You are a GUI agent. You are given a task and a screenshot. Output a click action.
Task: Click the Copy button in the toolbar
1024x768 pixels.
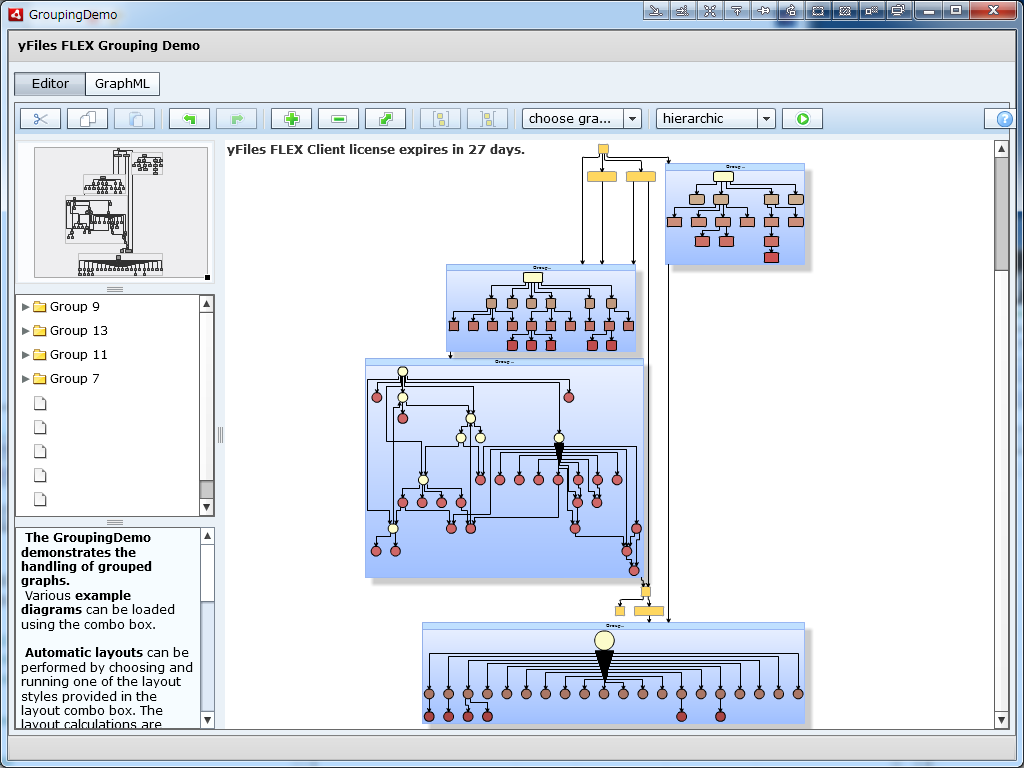pyautogui.click(x=88, y=119)
